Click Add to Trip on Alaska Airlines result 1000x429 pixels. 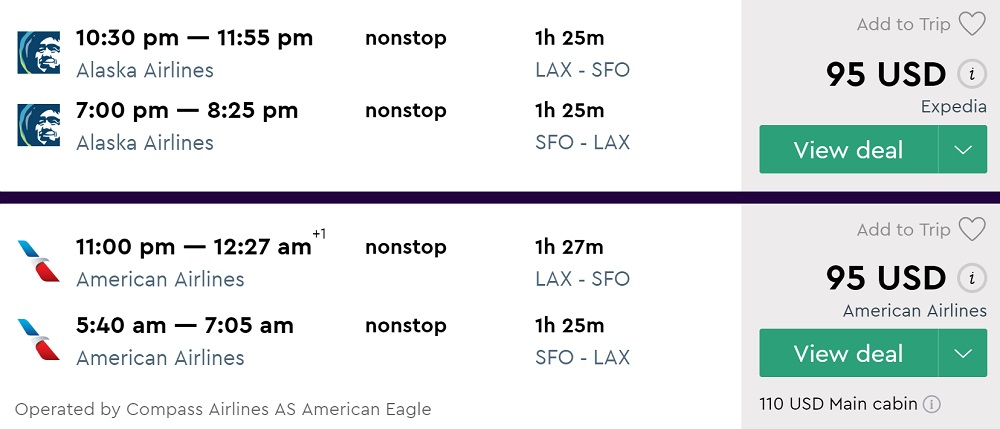[x=903, y=25]
